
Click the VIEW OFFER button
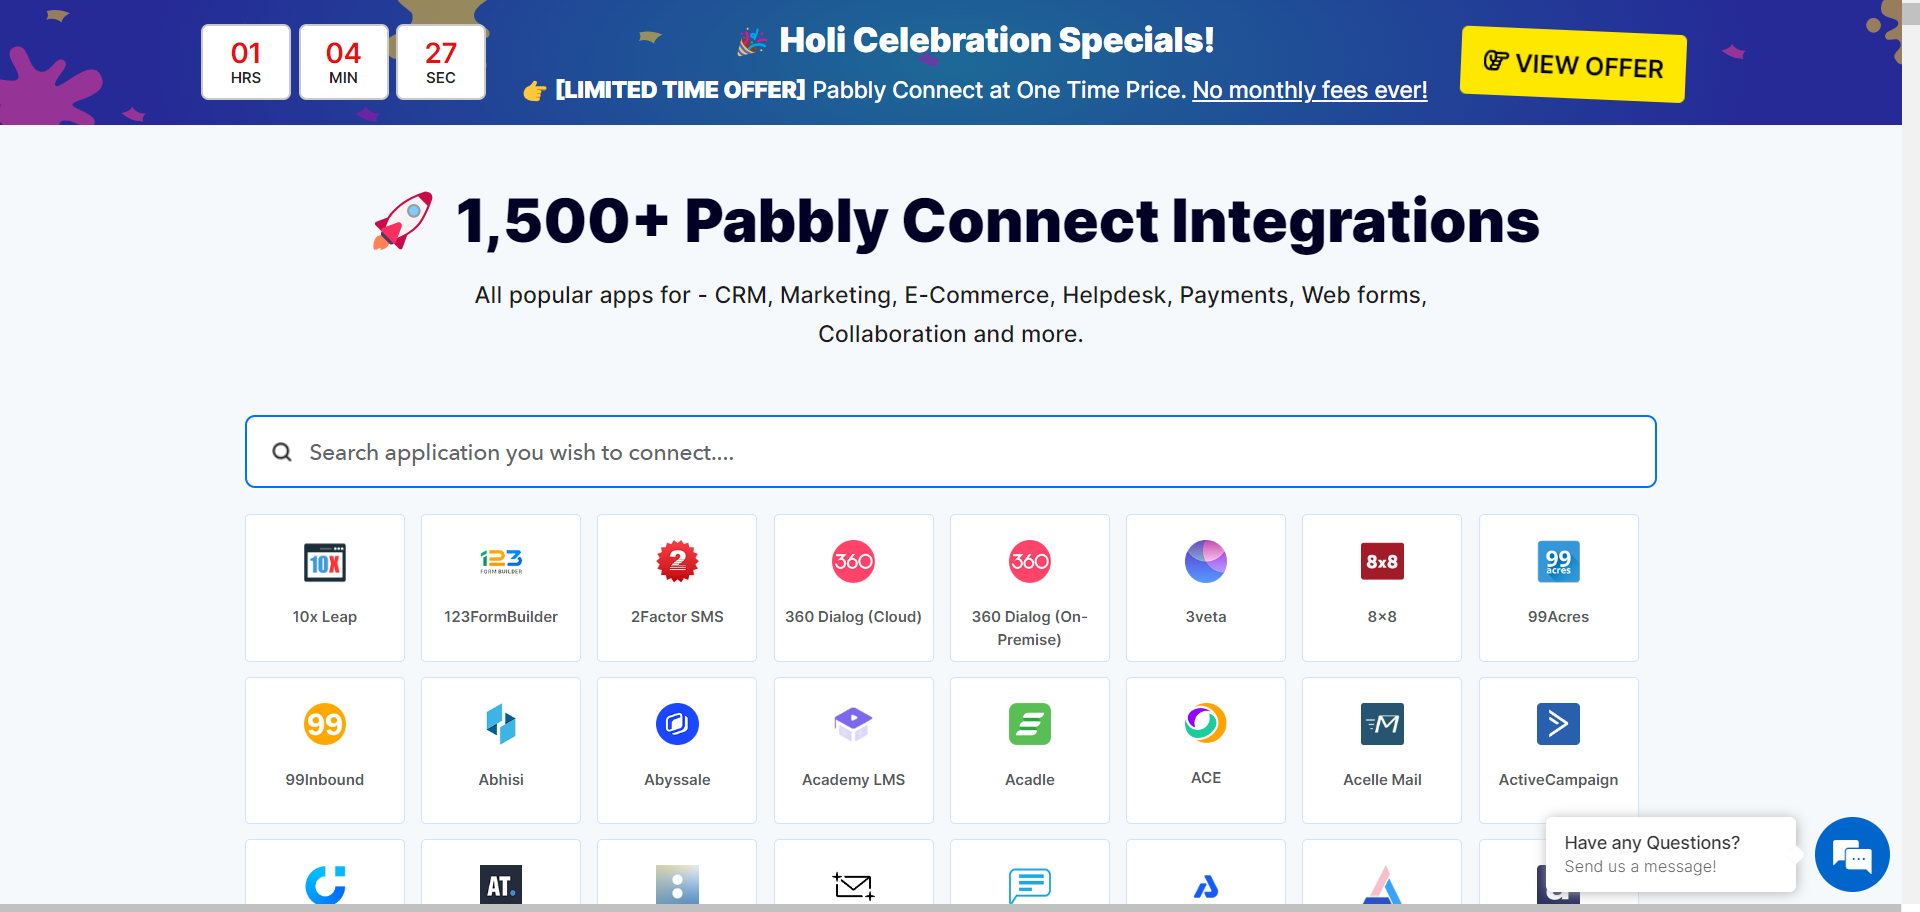[x=1573, y=65]
